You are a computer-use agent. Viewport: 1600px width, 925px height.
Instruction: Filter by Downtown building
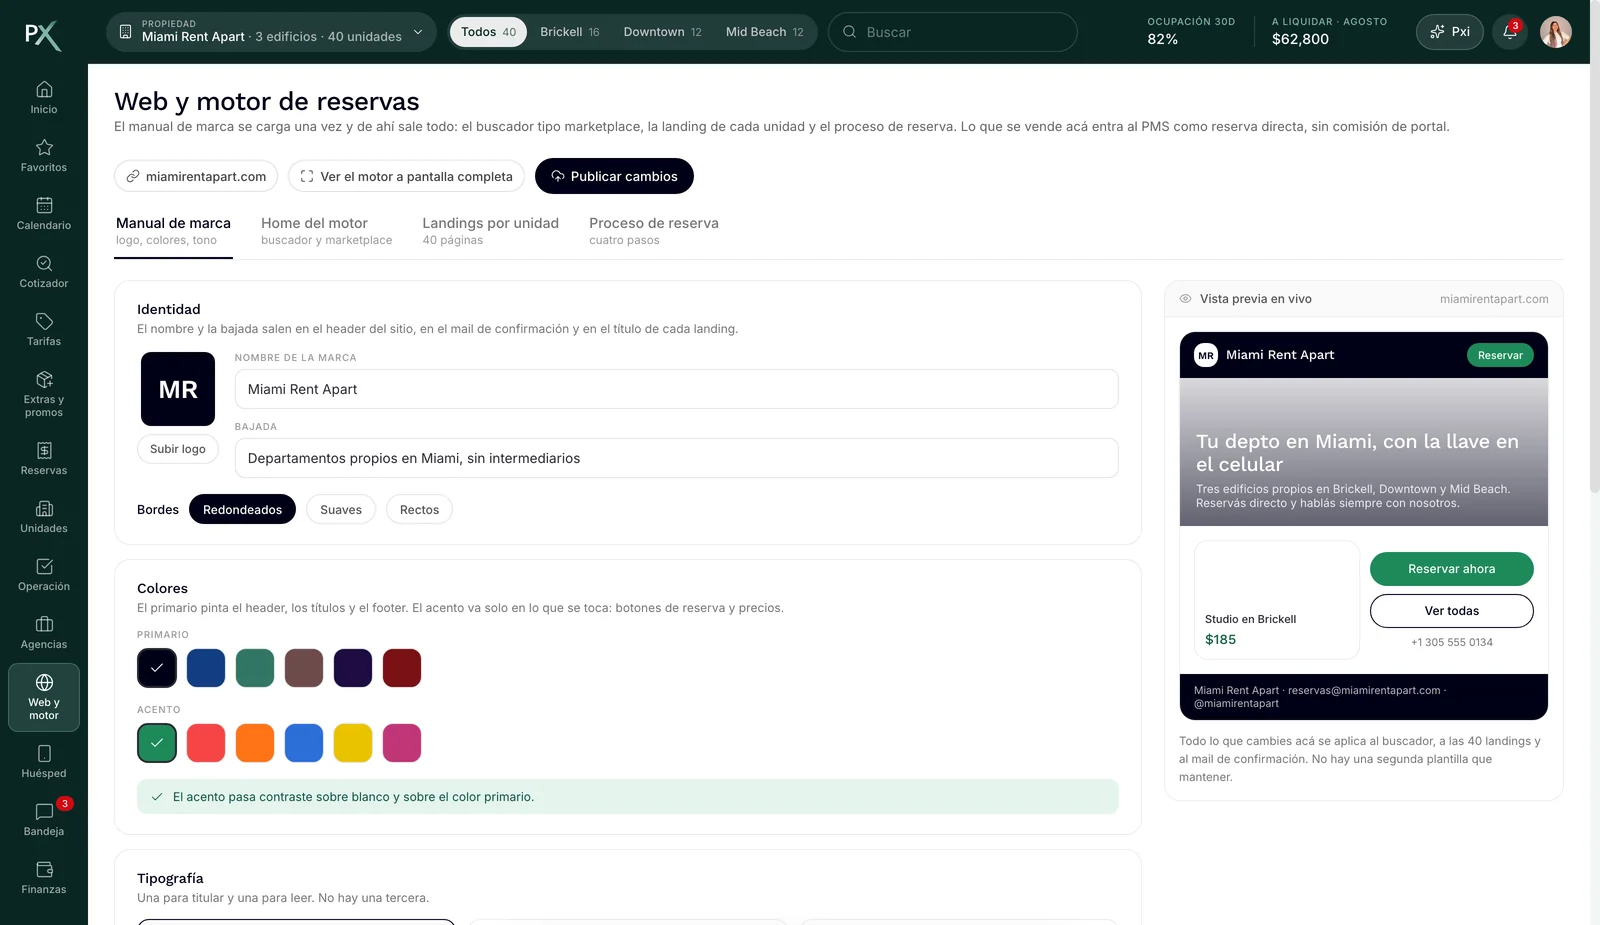(662, 32)
